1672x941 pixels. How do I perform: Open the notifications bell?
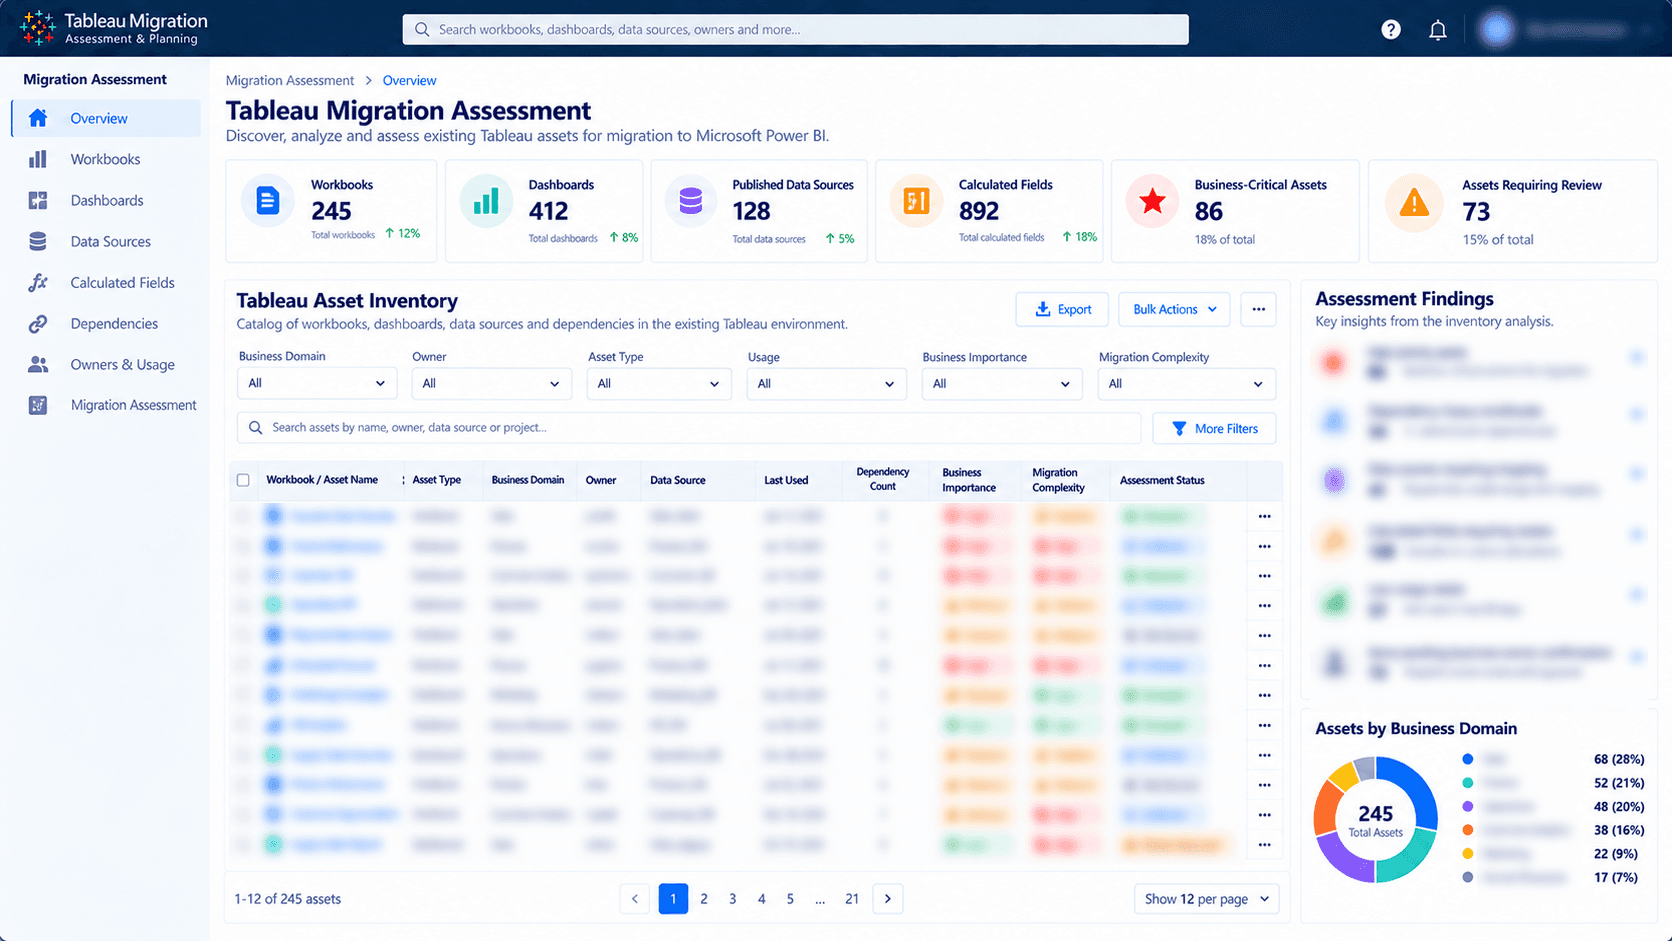[1437, 30]
